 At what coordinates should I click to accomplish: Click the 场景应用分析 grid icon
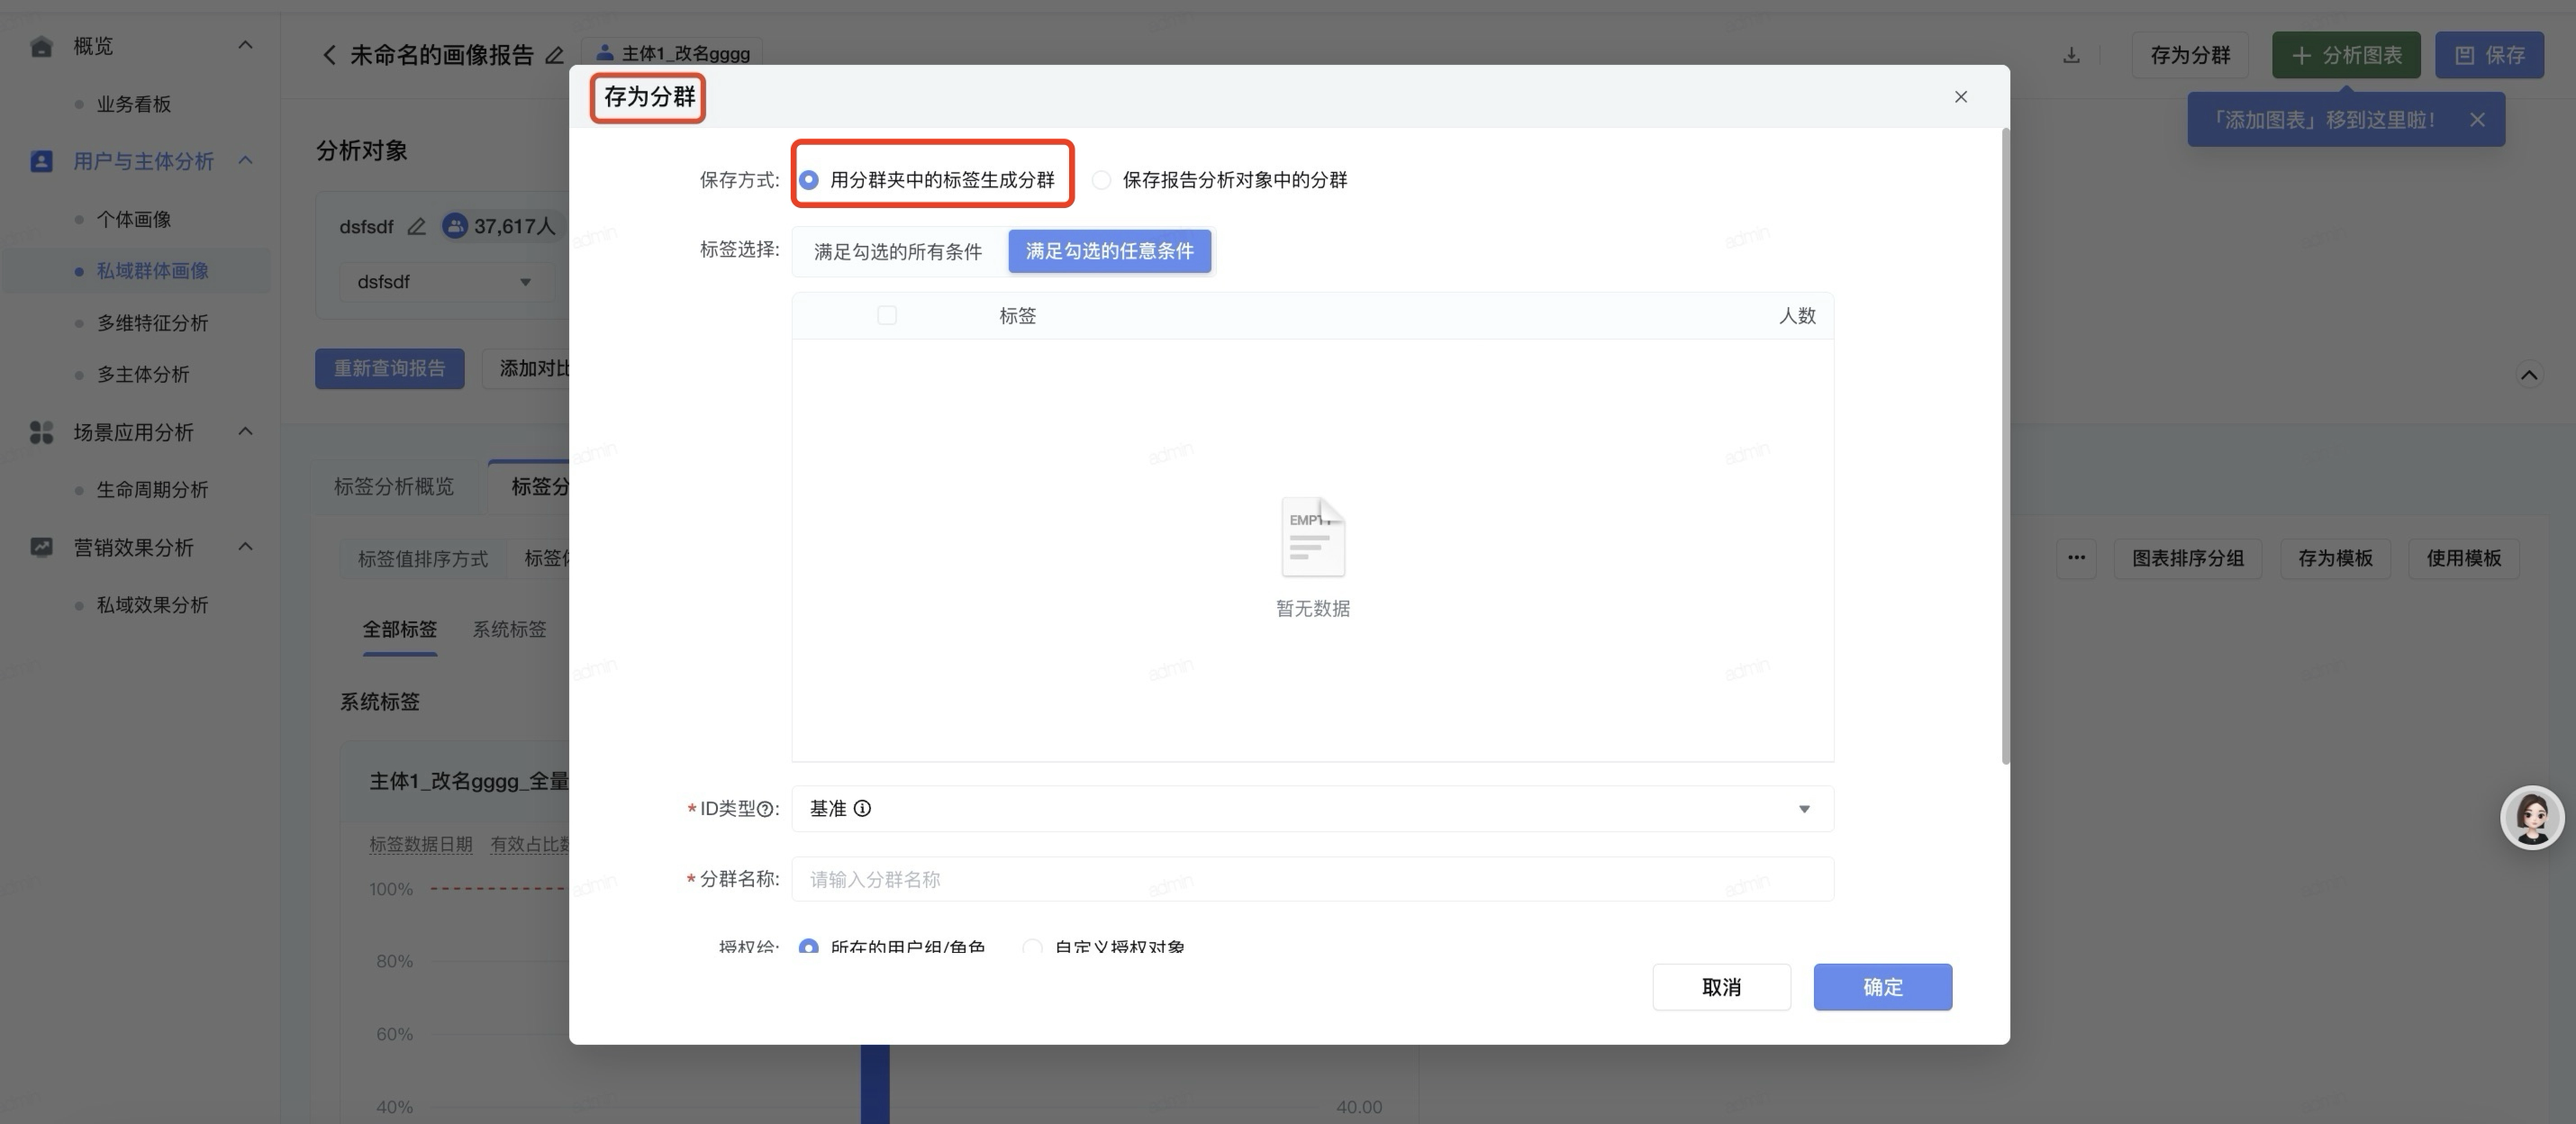point(41,432)
